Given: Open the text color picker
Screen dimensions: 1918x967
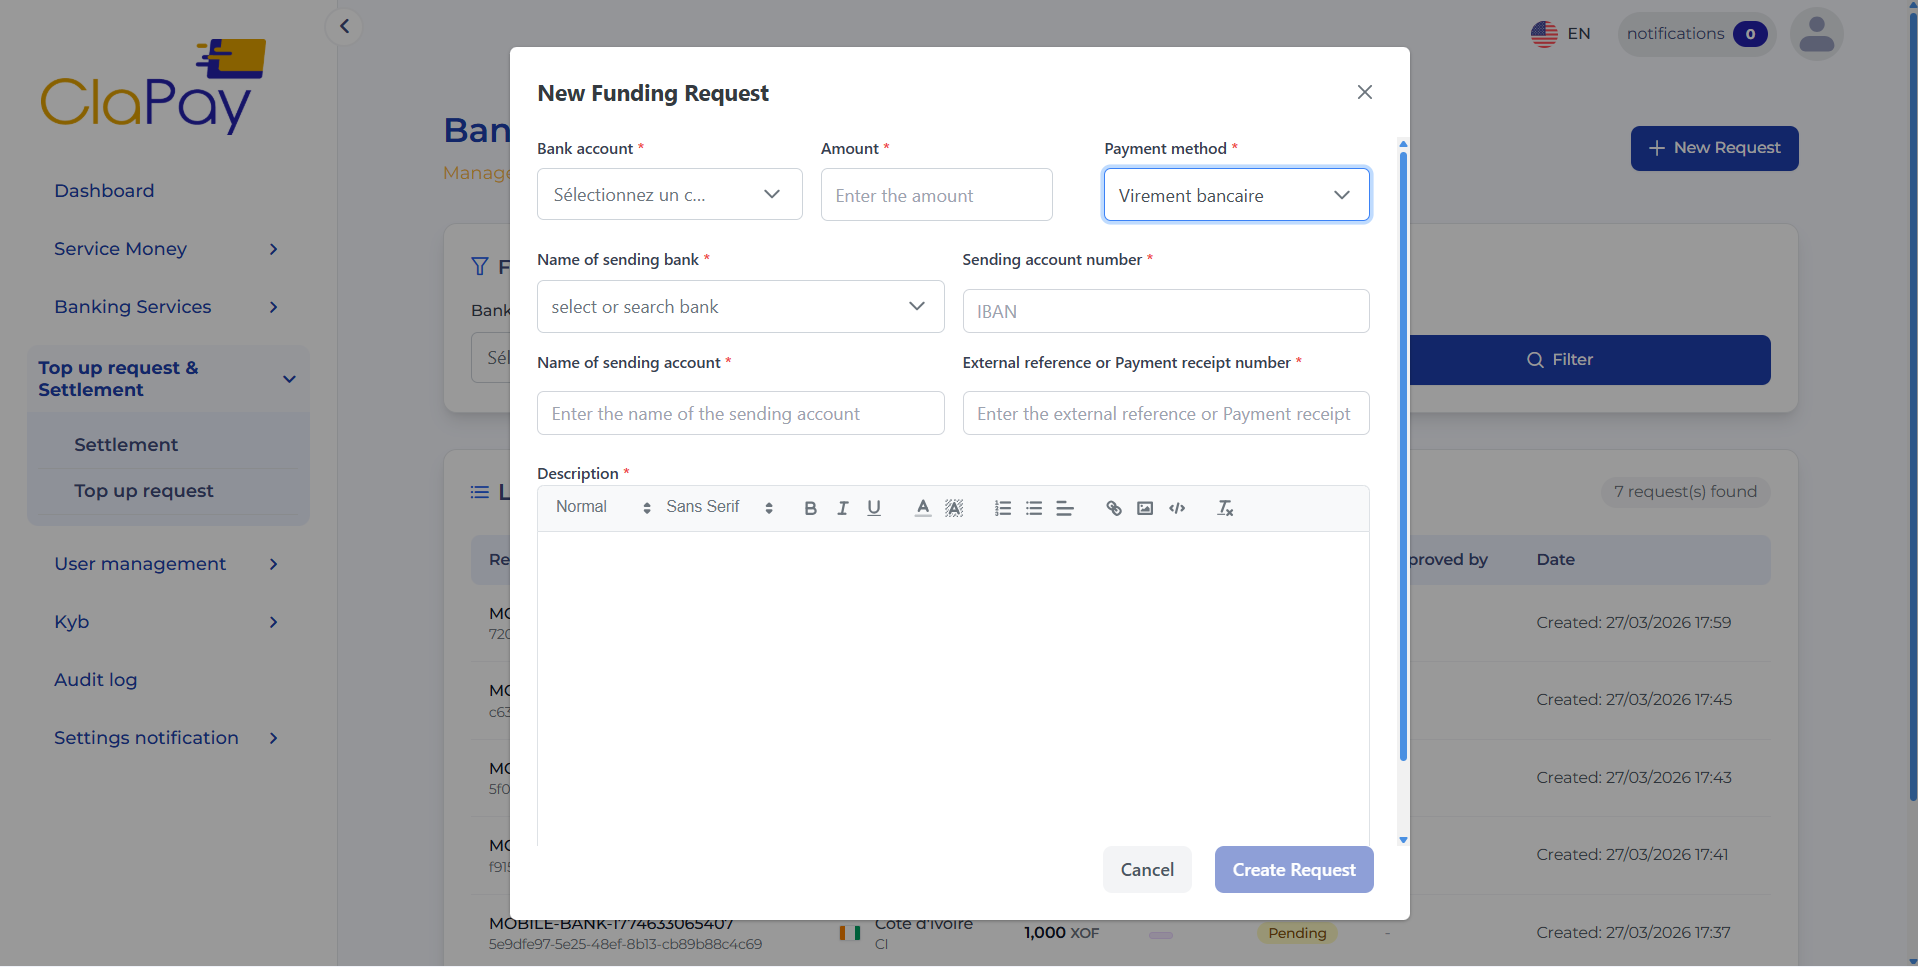Looking at the screenshot, I should pos(922,508).
